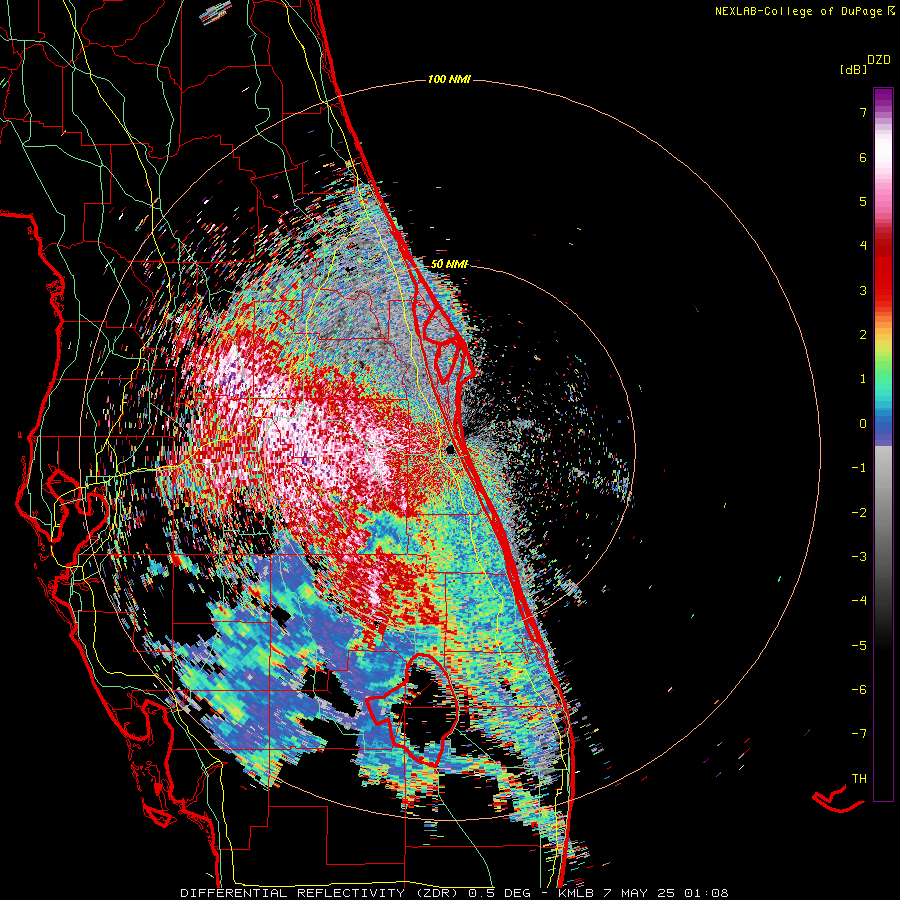This screenshot has width=900, height=900.
Task: Click the 100 NMI range ring label
Action: (x=449, y=79)
